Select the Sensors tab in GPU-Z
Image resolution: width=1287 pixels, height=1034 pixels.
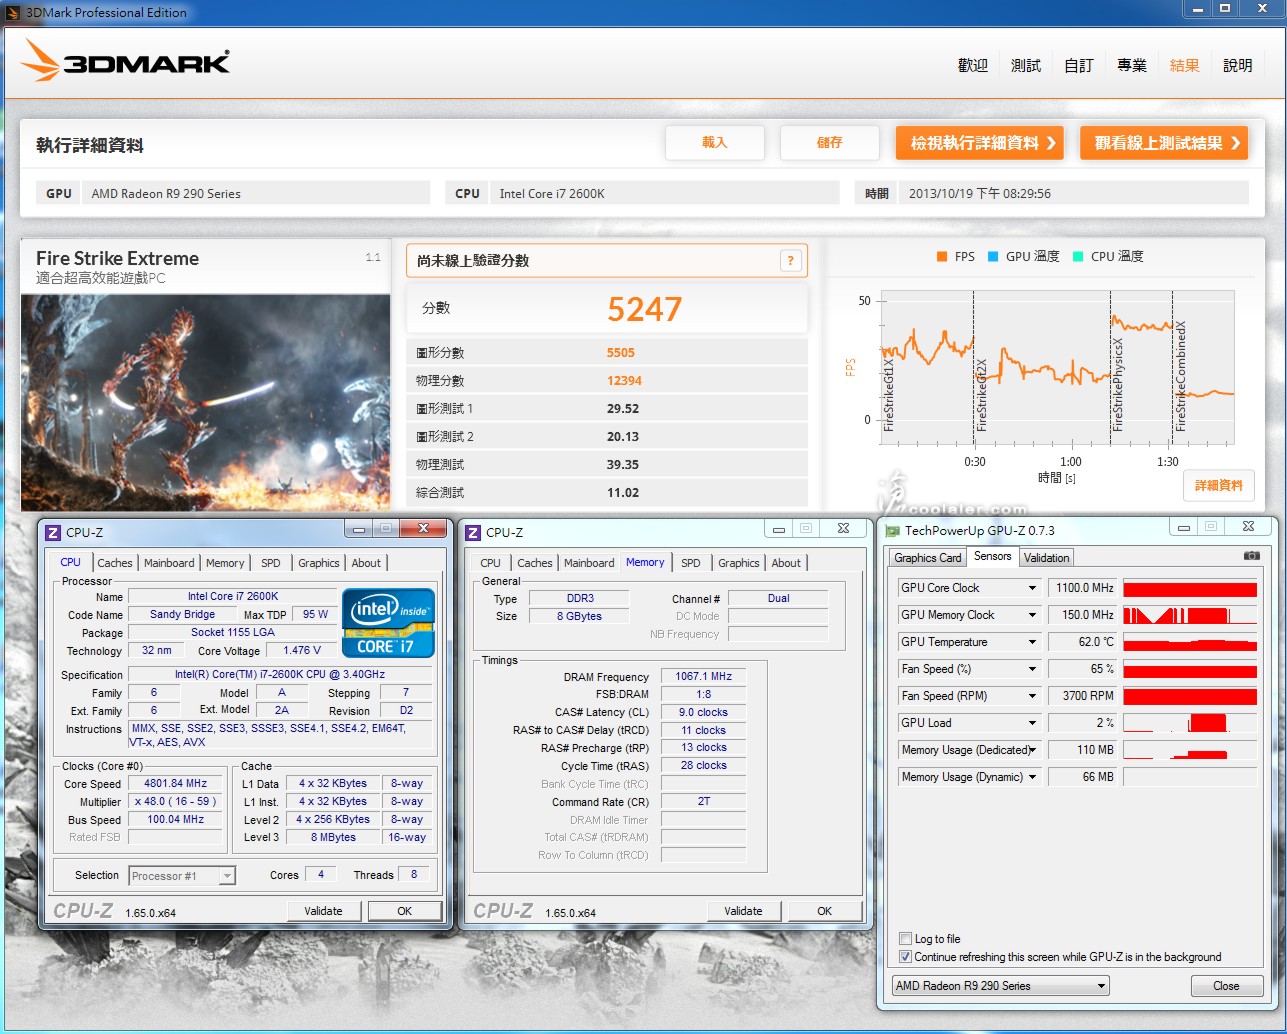(x=993, y=556)
